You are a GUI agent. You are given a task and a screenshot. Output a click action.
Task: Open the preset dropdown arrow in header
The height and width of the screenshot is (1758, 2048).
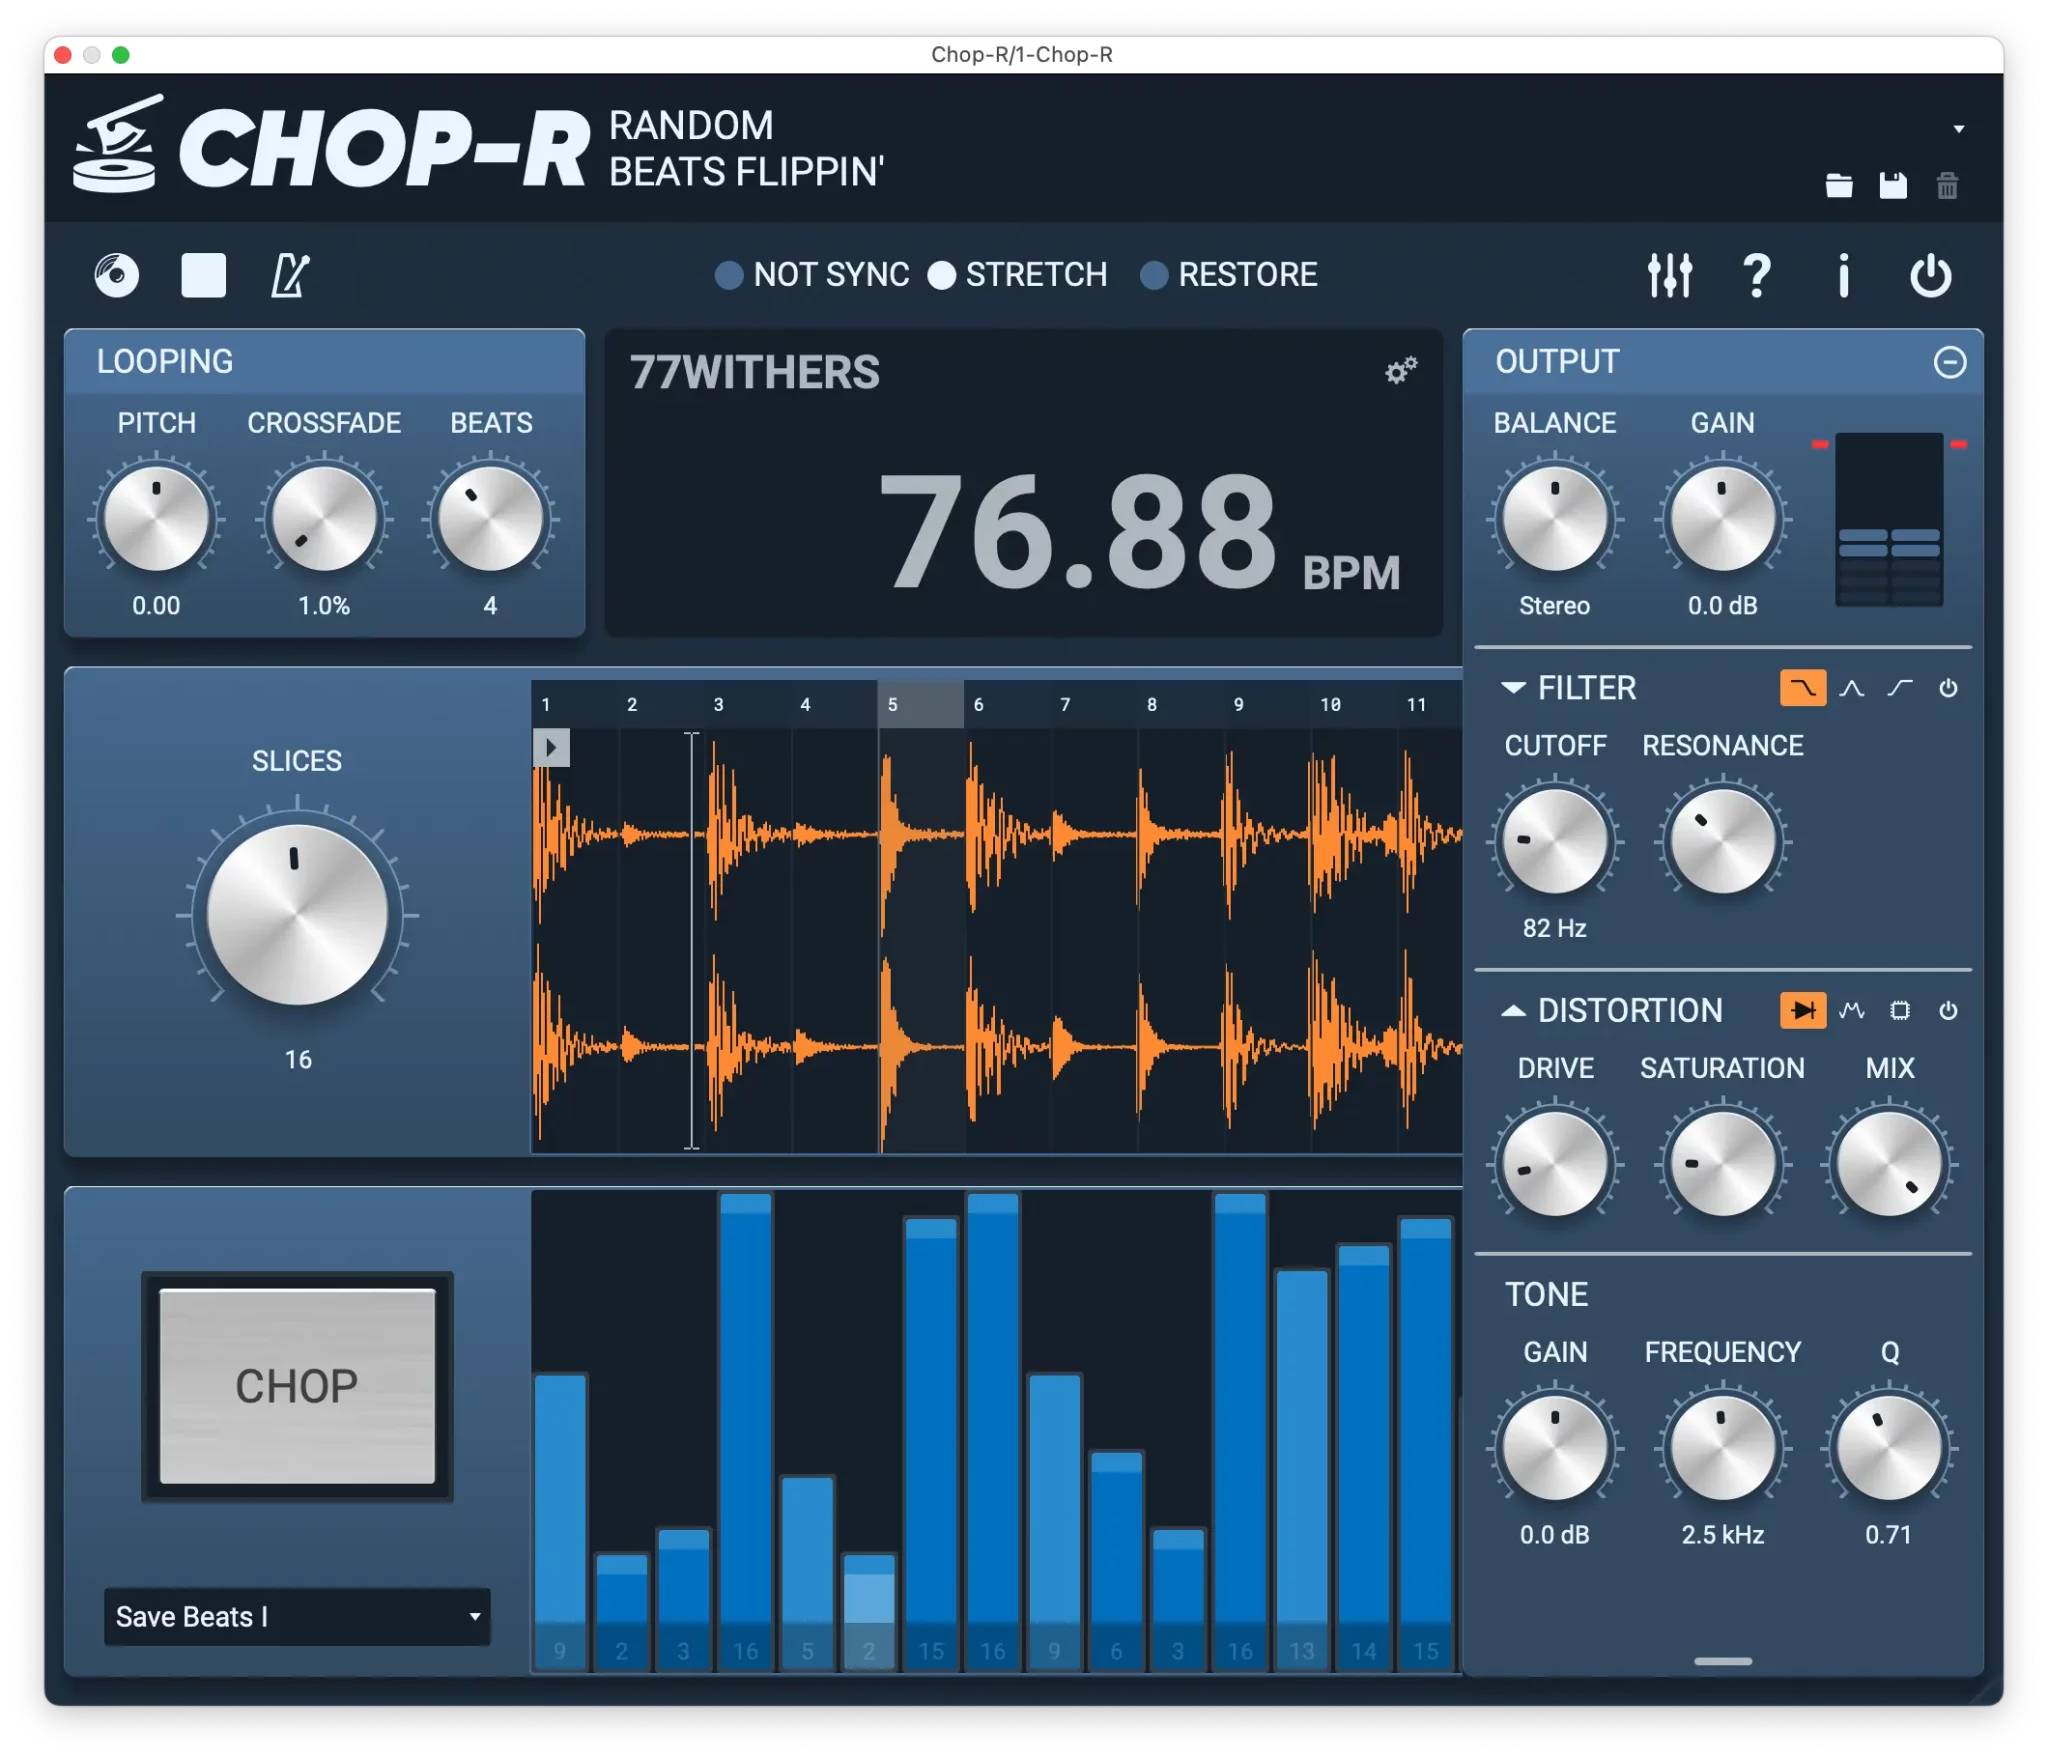pyautogui.click(x=1958, y=129)
